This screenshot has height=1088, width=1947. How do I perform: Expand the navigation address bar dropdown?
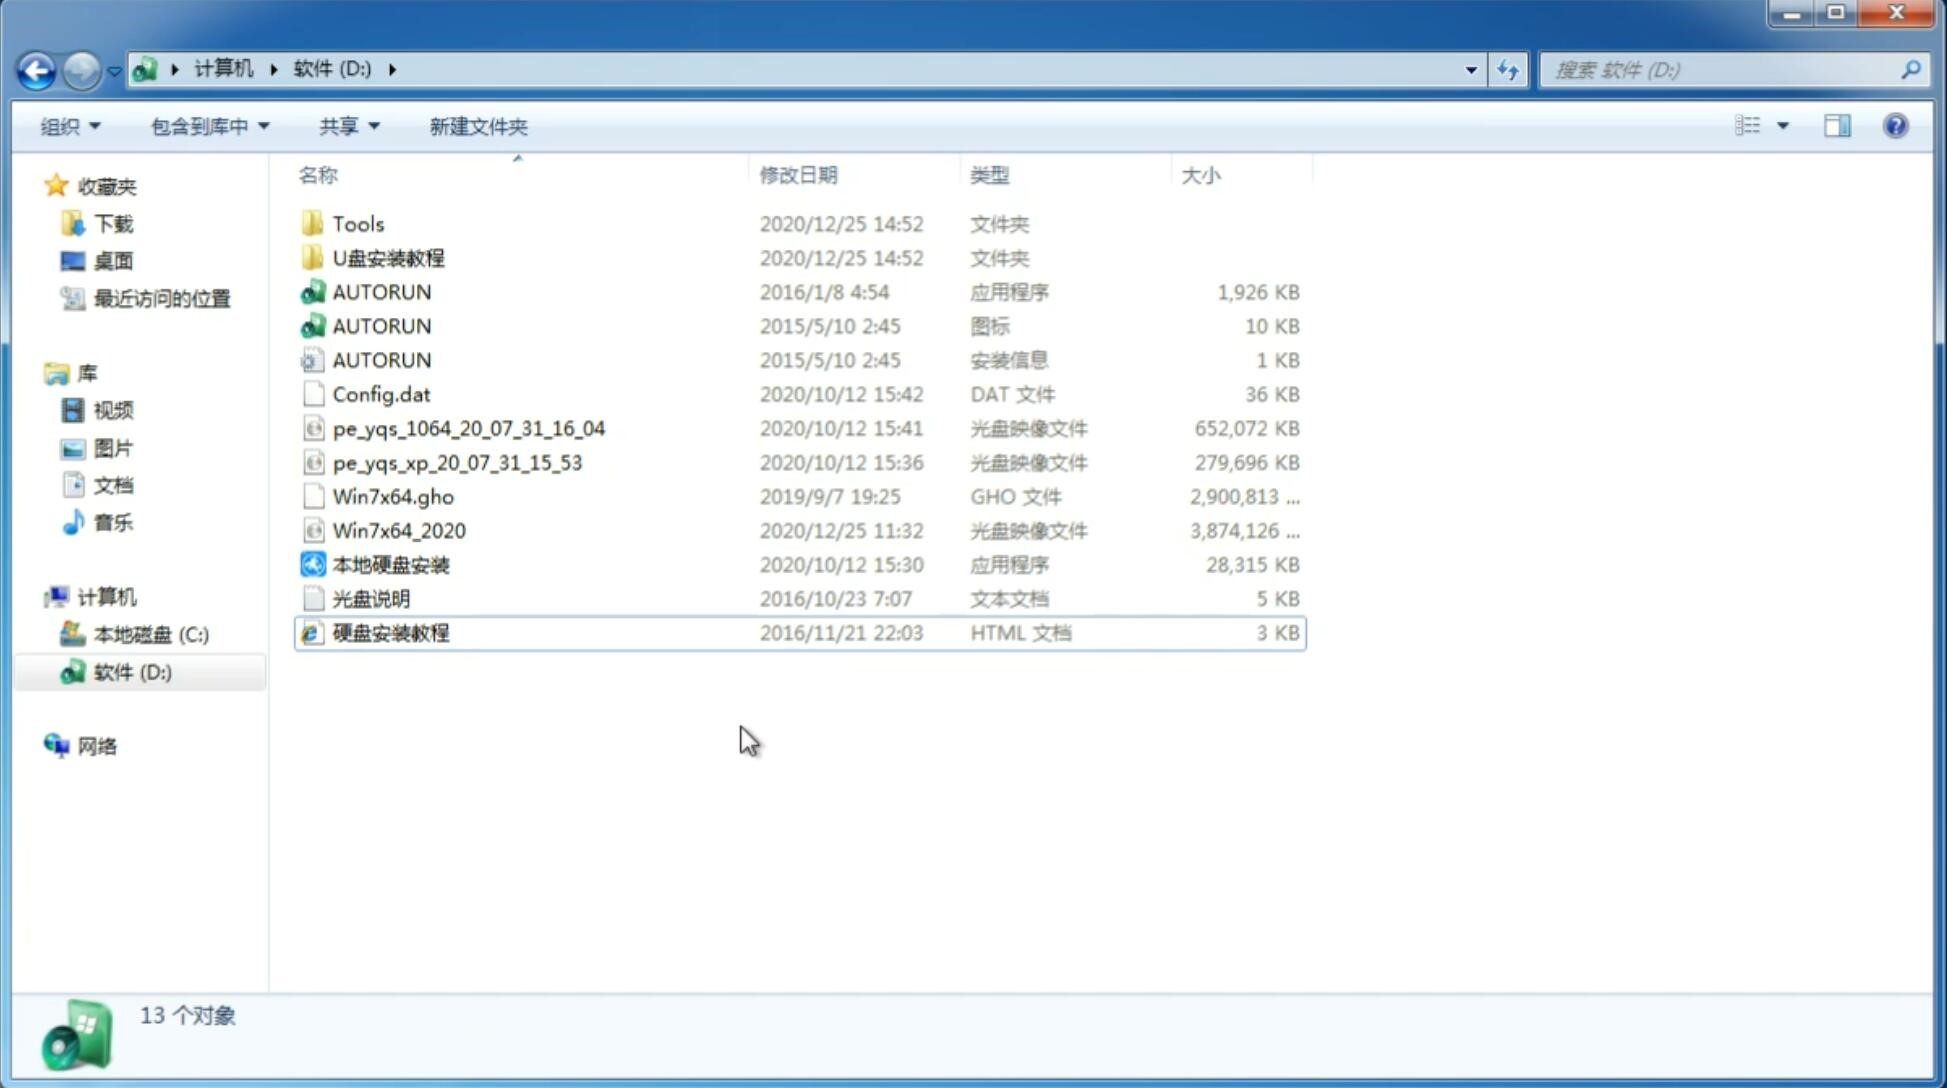point(1471,68)
